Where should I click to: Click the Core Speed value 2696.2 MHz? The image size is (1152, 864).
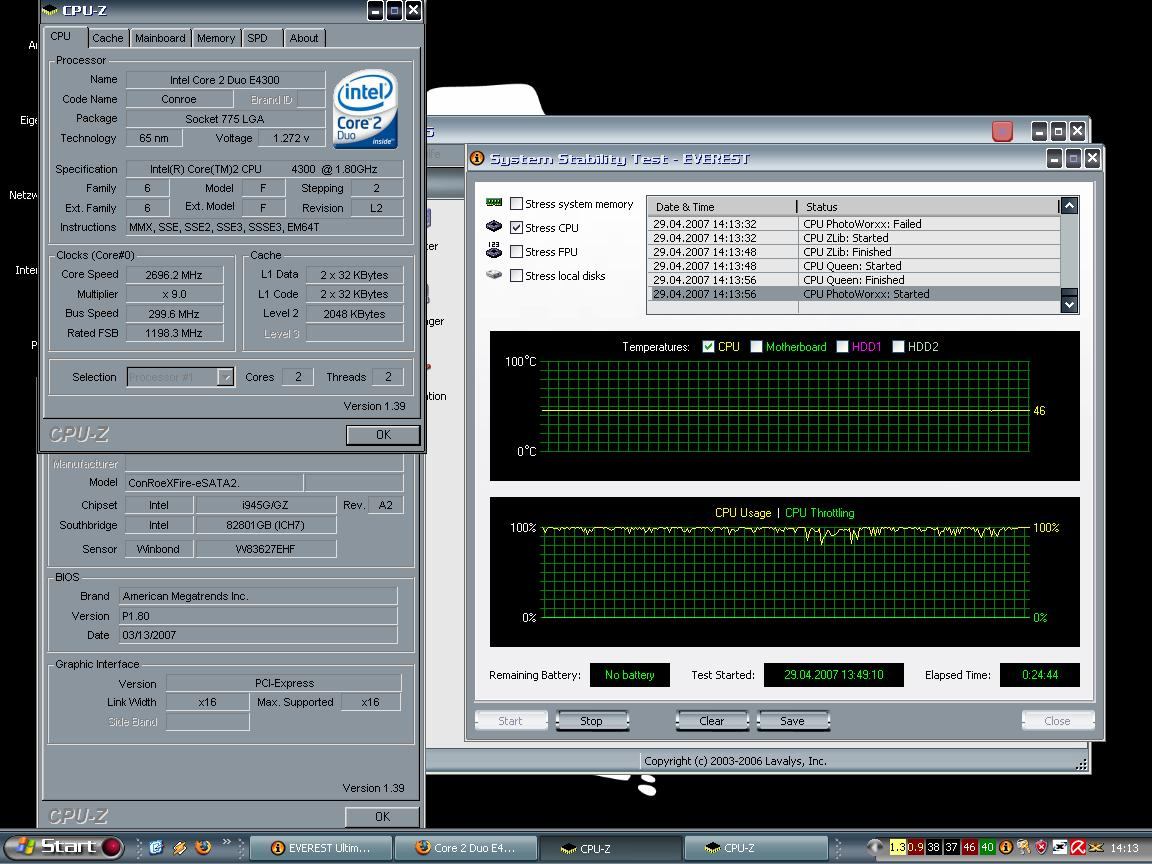(174, 275)
